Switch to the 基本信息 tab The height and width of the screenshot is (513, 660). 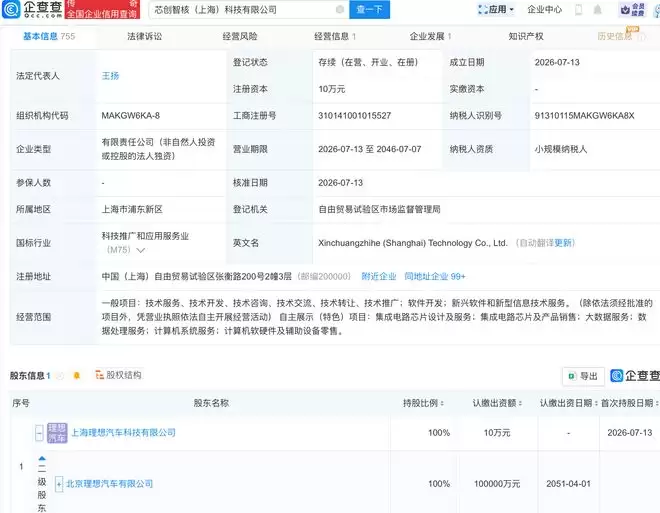point(49,36)
